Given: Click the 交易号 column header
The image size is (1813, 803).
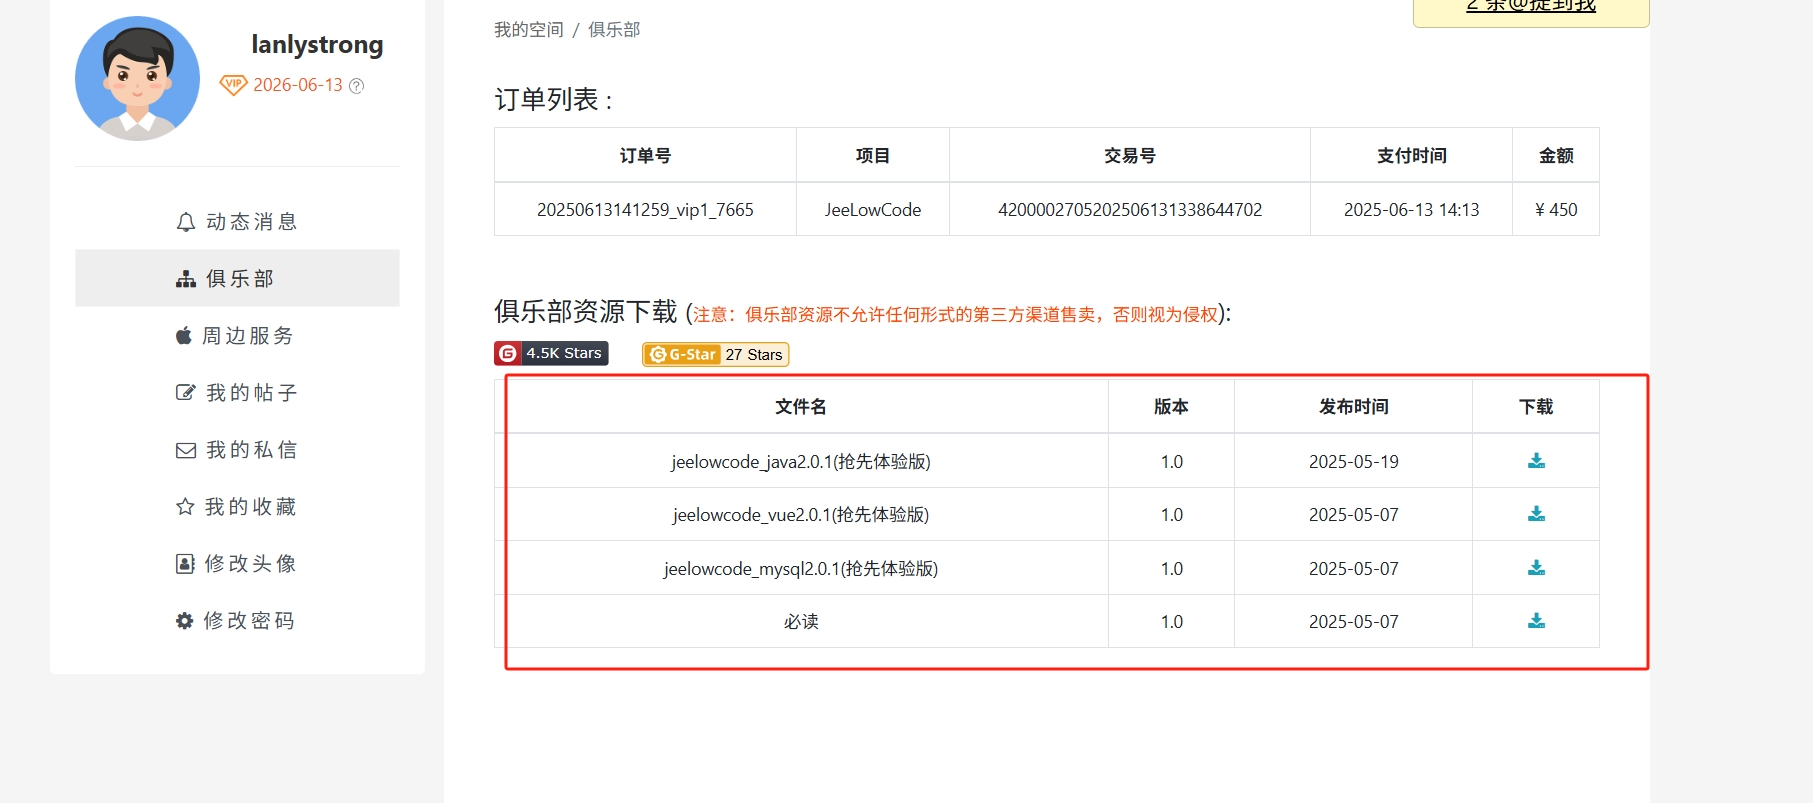Looking at the screenshot, I should 1130,156.
